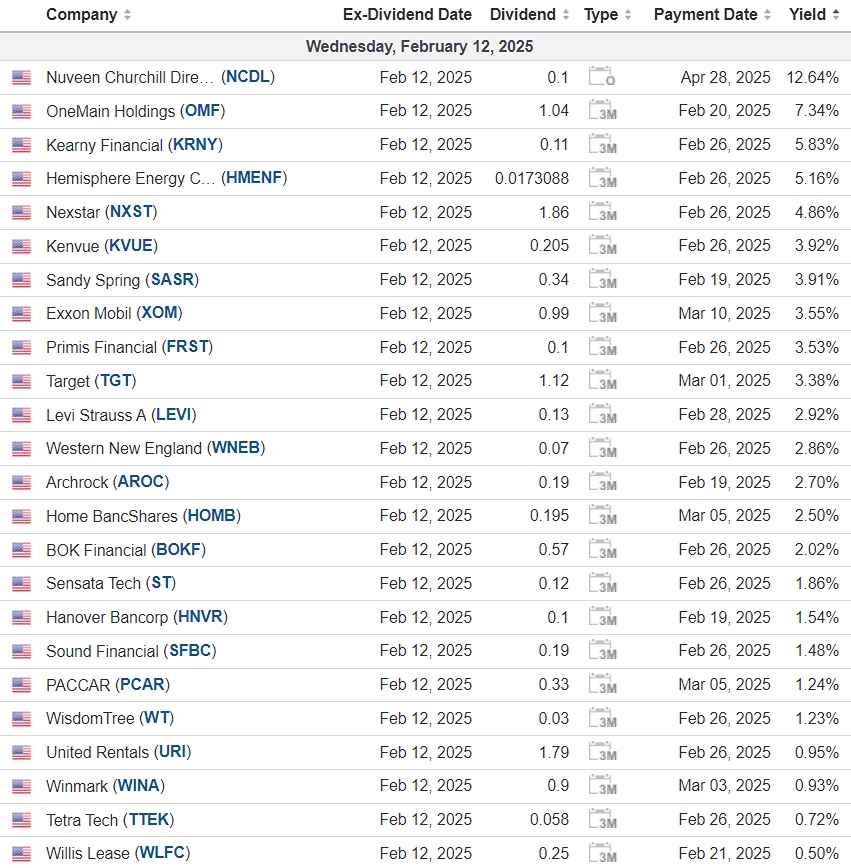Select the US flag next to Levi Strauss A
The width and height of the screenshot is (851, 868).
(21, 415)
